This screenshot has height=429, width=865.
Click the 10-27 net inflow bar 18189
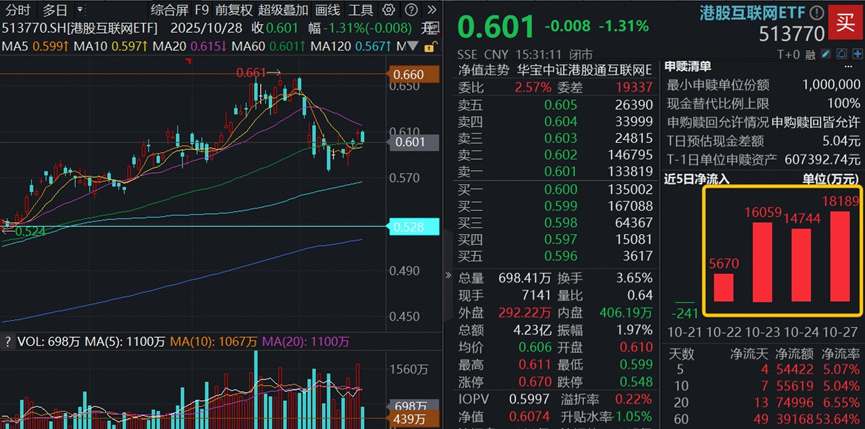click(x=840, y=256)
